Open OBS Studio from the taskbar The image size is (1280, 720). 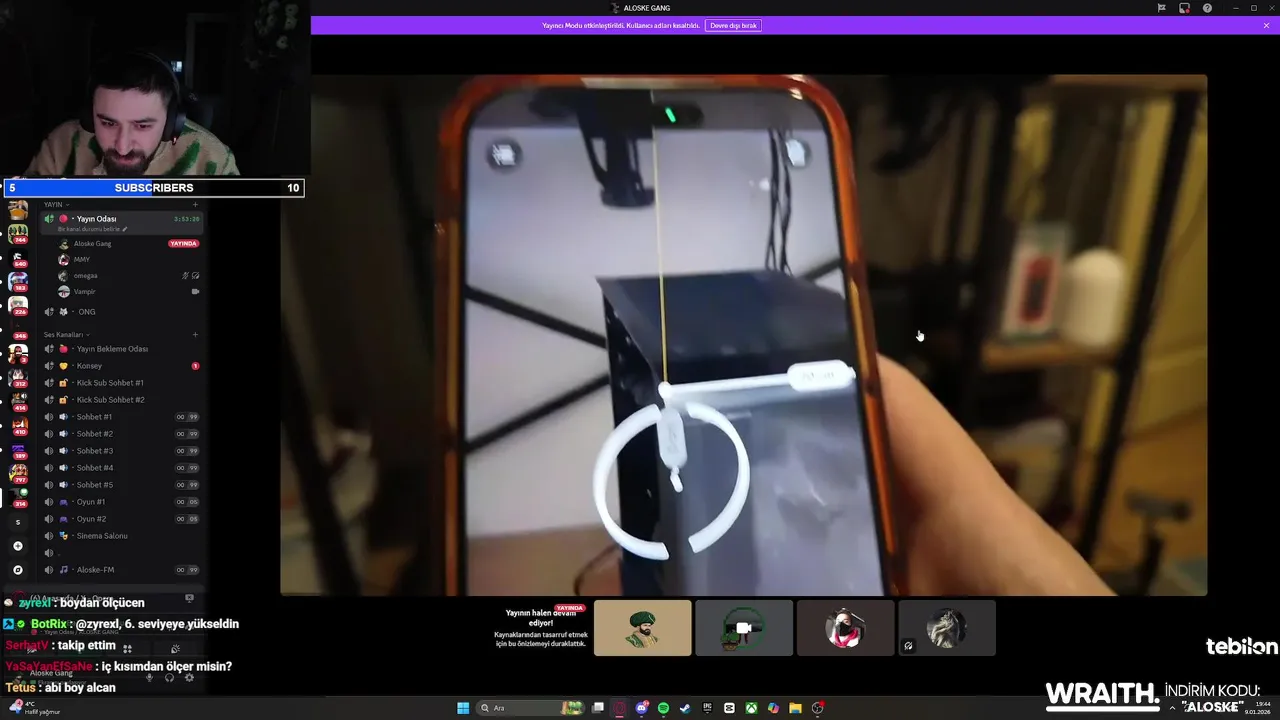pos(818,708)
